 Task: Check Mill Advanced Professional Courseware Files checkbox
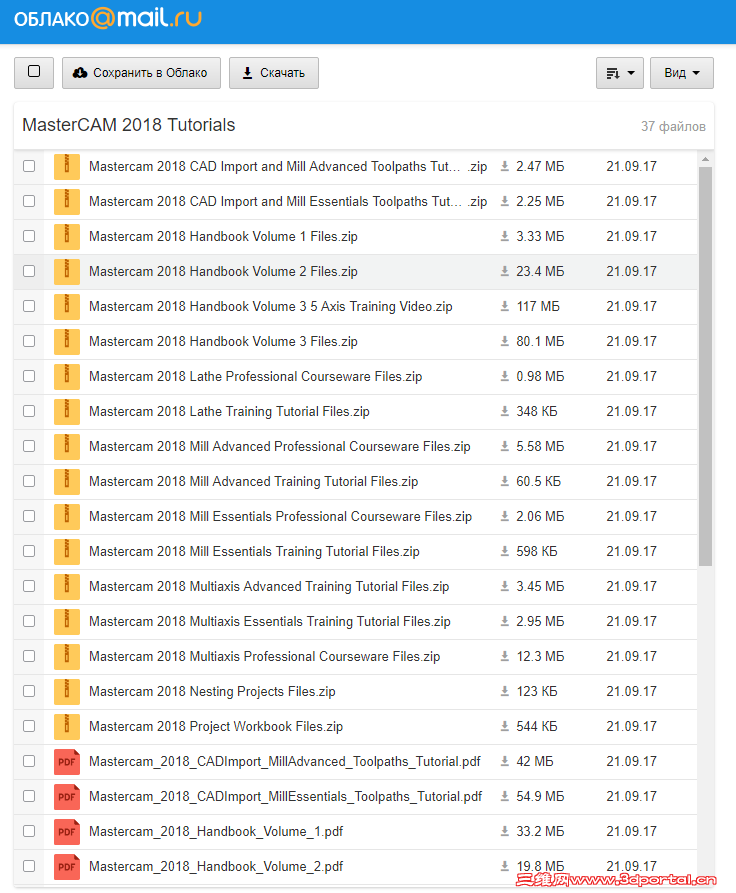tap(29, 446)
